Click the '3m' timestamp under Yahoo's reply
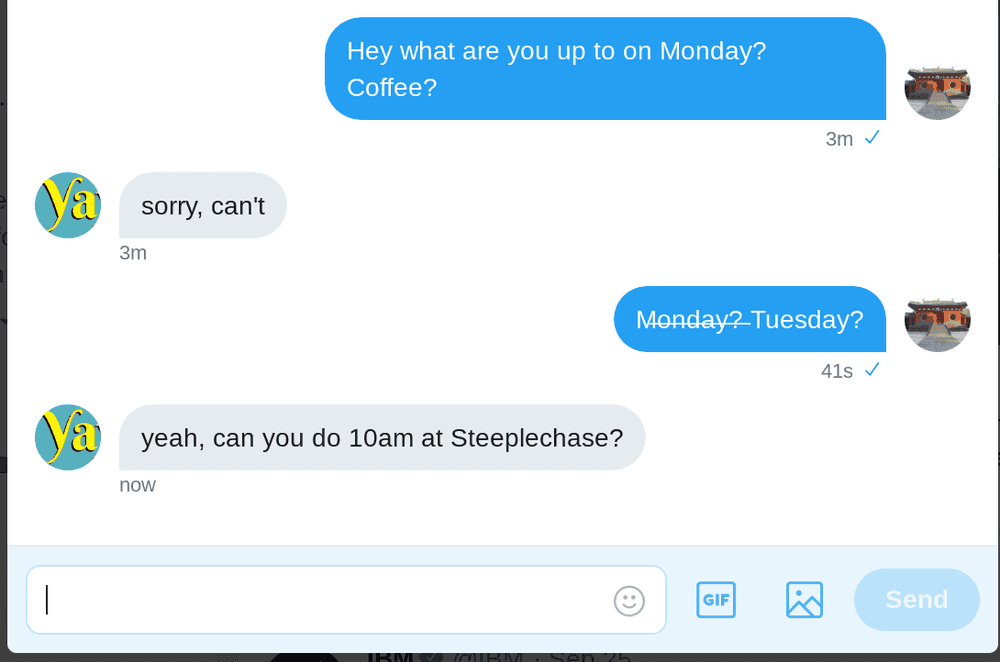The width and height of the screenshot is (1000, 662). [x=133, y=253]
